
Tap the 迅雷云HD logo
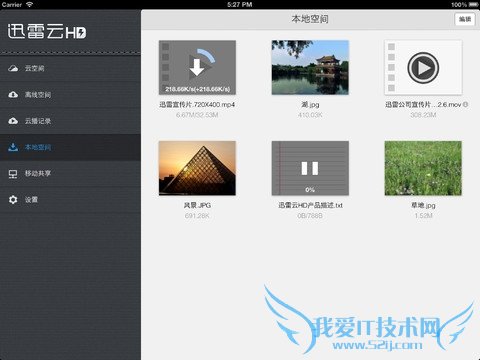pyautogui.click(x=47, y=32)
